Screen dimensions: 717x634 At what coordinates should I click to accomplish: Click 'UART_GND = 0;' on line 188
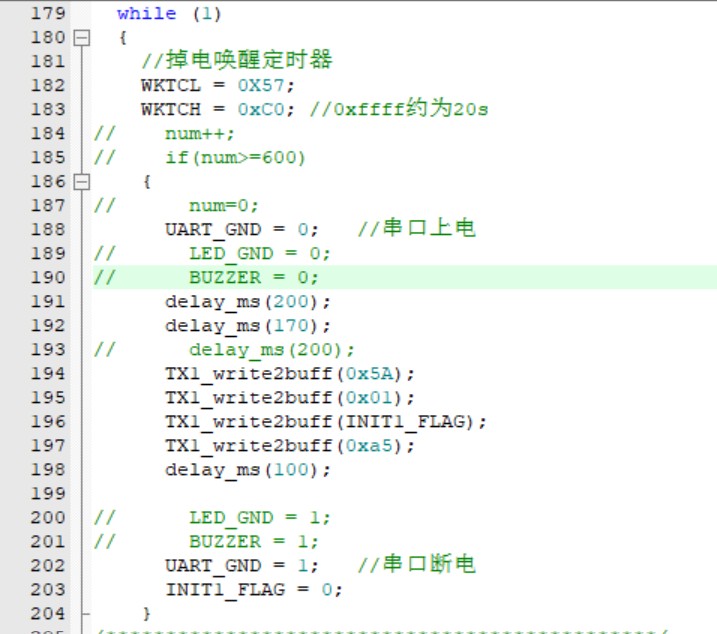click(x=241, y=230)
